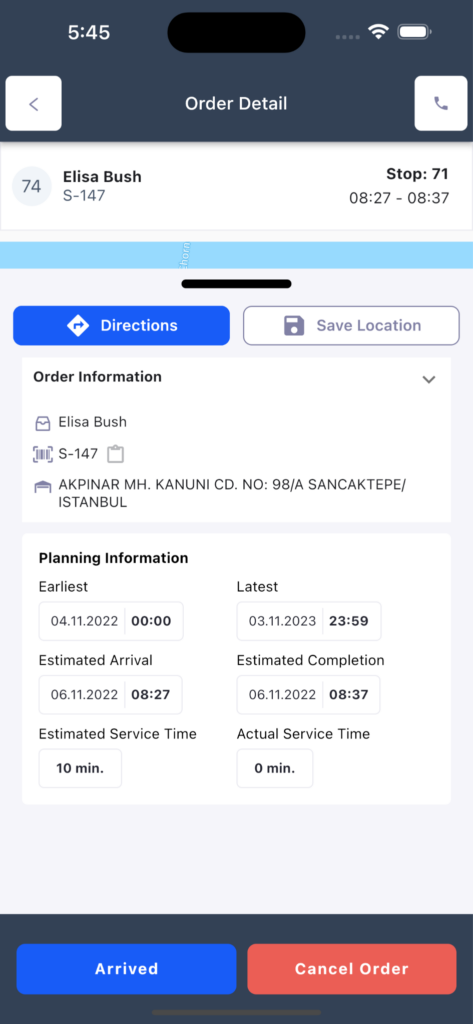Mark the order as Arrived
This screenshot has height=1024, width=473.
tap(126, 968)
